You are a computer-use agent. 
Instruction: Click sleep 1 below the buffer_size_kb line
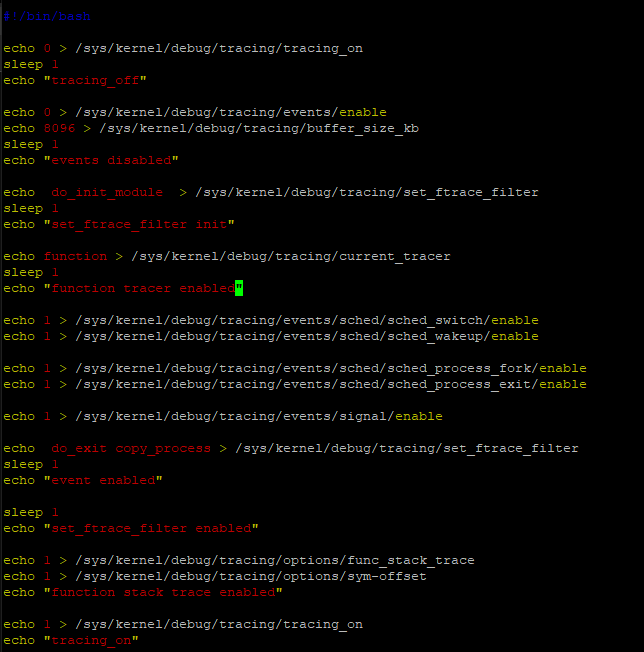coord(31,145)
